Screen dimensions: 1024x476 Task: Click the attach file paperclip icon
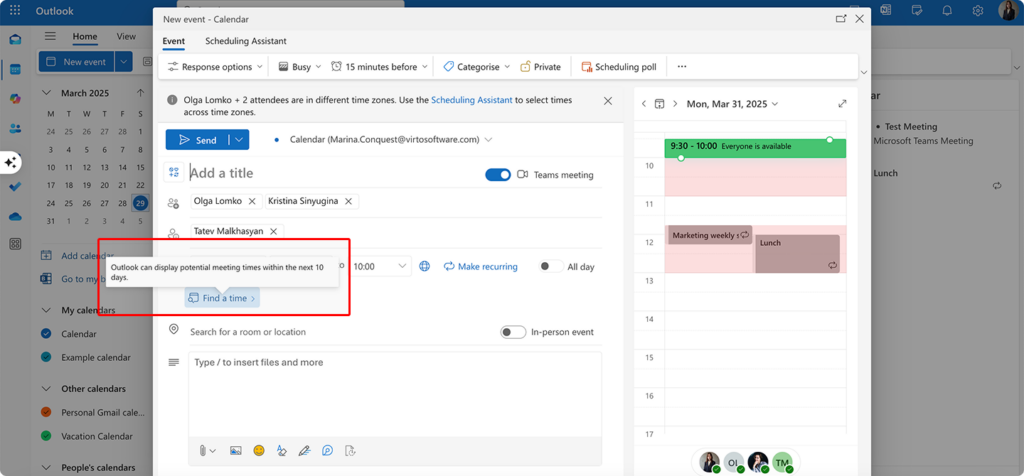click(x=203, y=451)
